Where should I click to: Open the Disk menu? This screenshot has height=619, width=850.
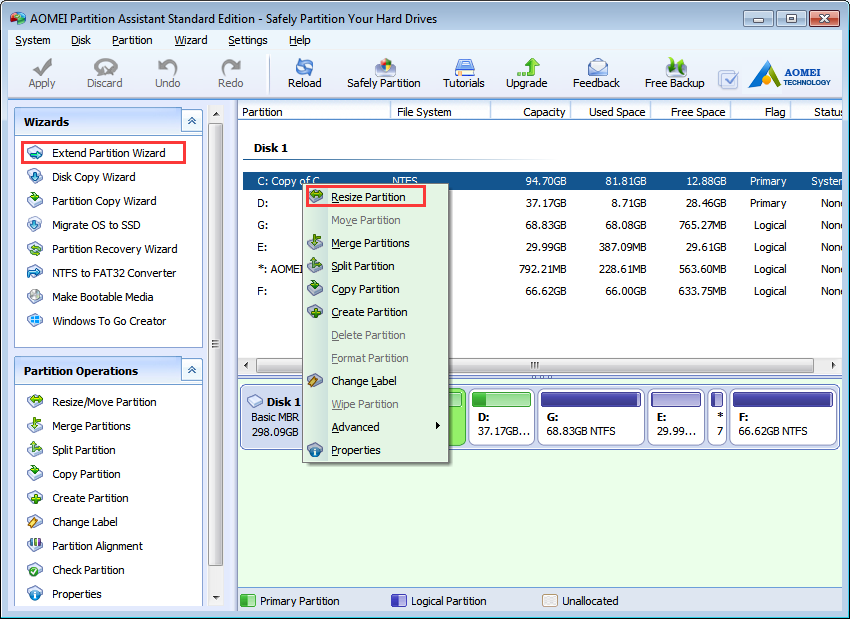coord(81,40)
